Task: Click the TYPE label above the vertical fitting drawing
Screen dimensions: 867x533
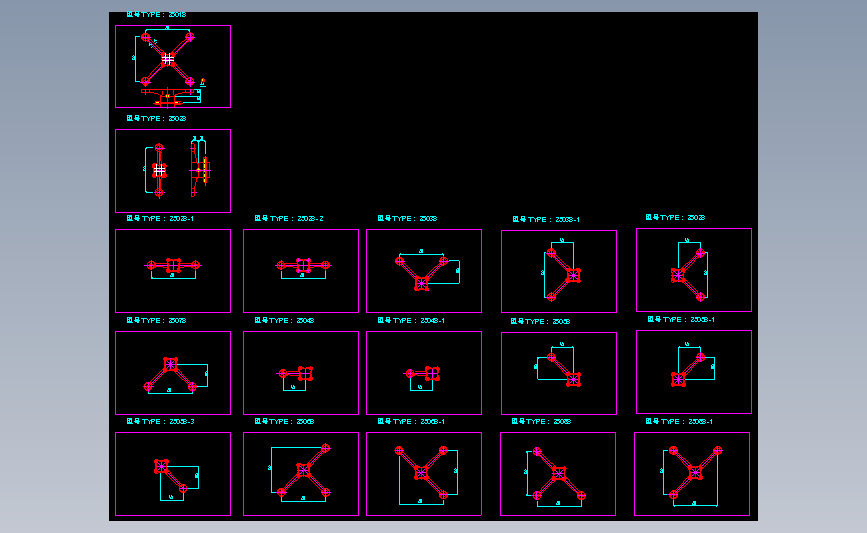Action: coord(156,118)
